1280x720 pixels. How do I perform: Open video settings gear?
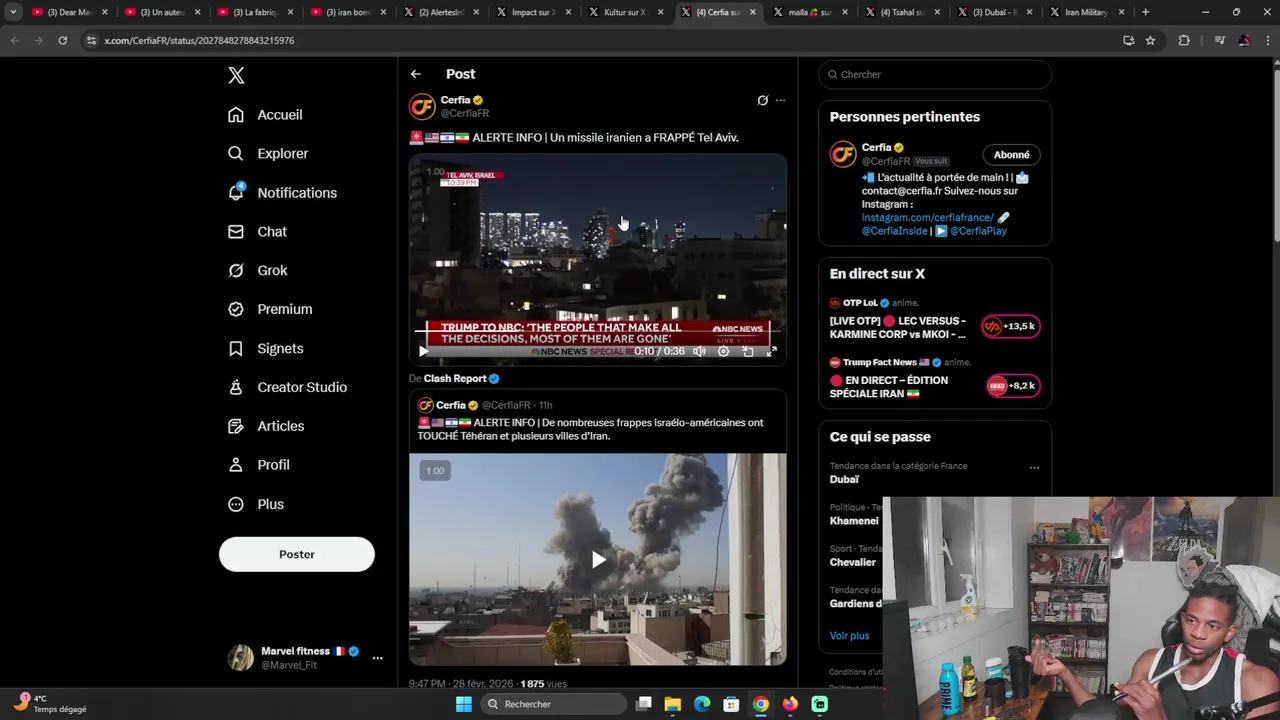(x=724, y=351)
